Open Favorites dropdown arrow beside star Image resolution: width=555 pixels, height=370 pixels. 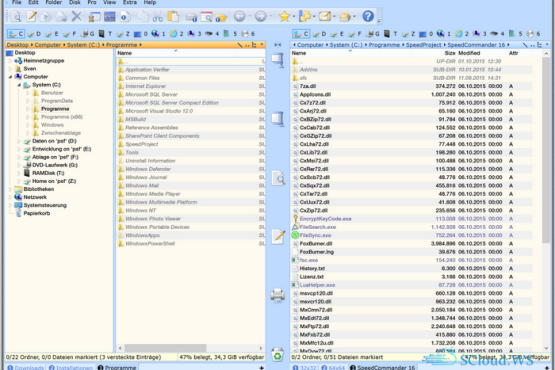click(x=293, y=16)
